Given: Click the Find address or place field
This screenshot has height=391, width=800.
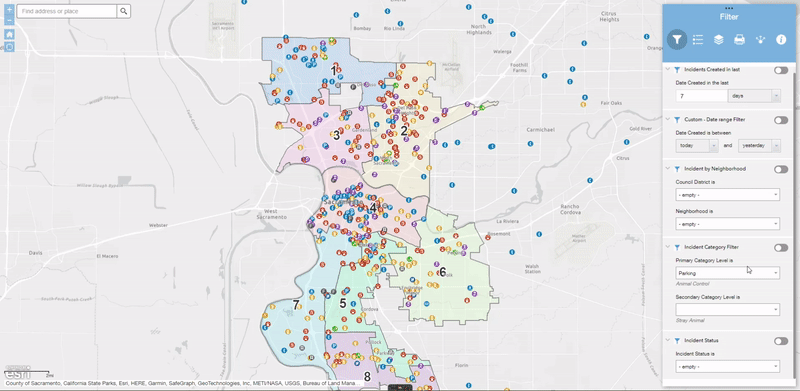Looking at the screenshot, I should tap(67, 11).
